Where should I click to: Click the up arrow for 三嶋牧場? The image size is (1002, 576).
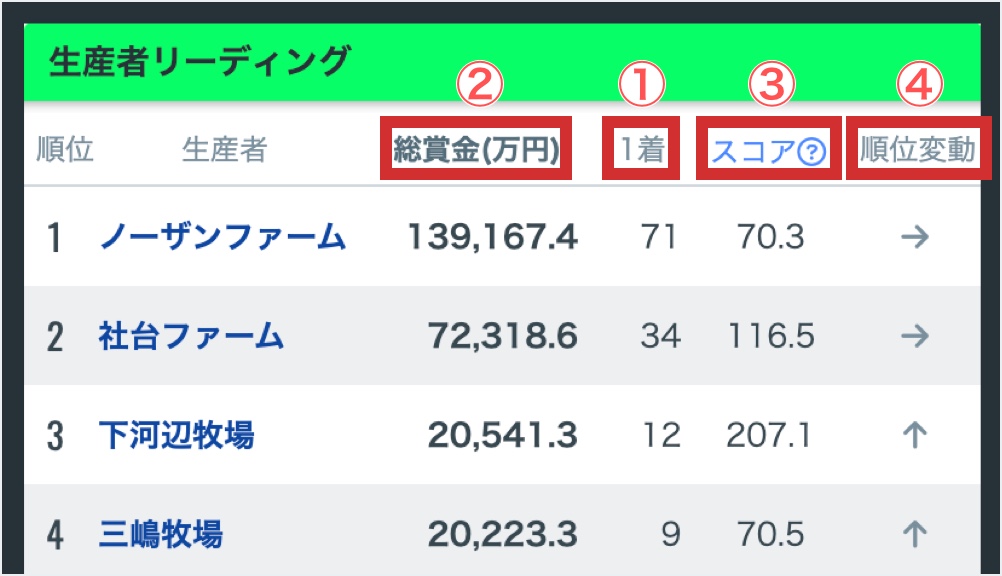tap(914, 534)
